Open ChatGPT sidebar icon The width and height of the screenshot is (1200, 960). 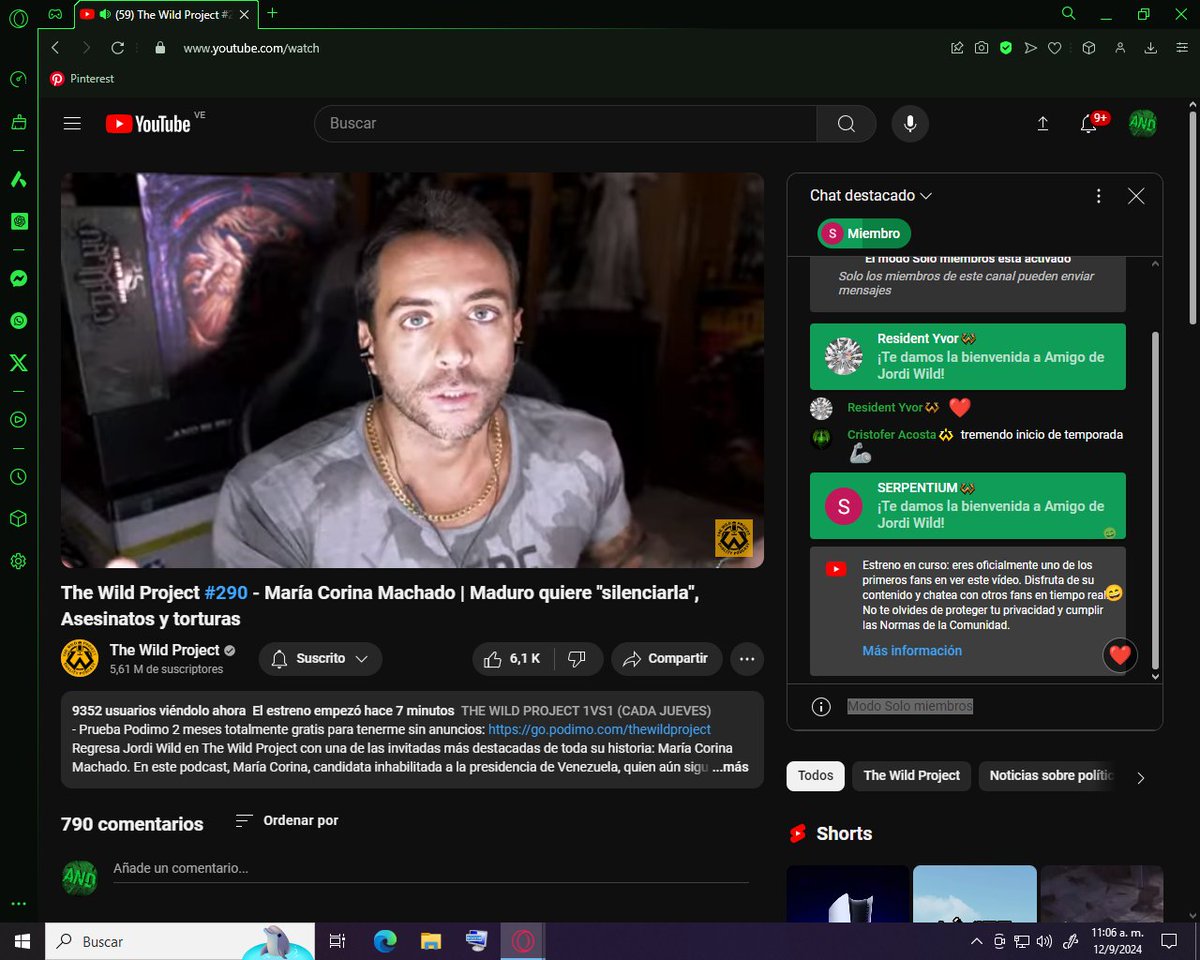[x=18, y=221]
